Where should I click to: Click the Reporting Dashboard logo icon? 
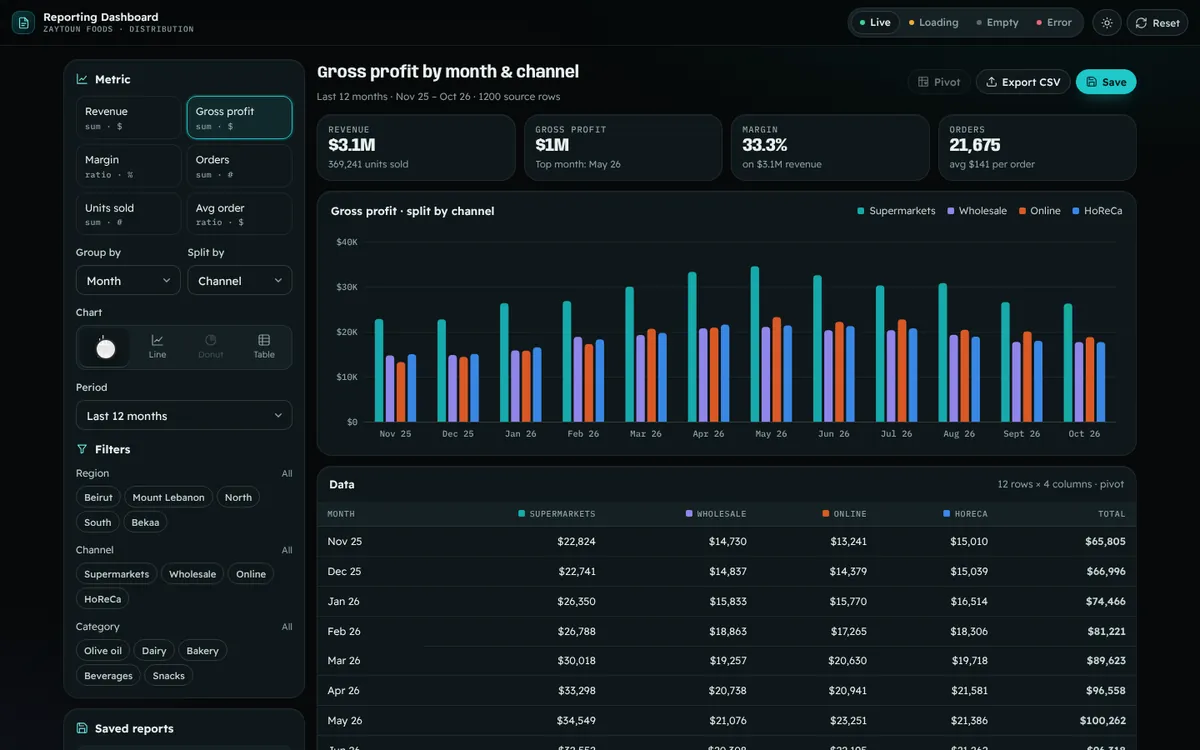23,22
